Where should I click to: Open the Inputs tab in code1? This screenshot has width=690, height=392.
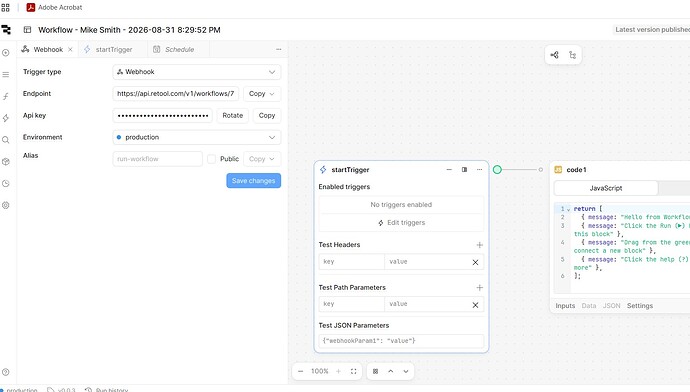(x=565, y=306)
